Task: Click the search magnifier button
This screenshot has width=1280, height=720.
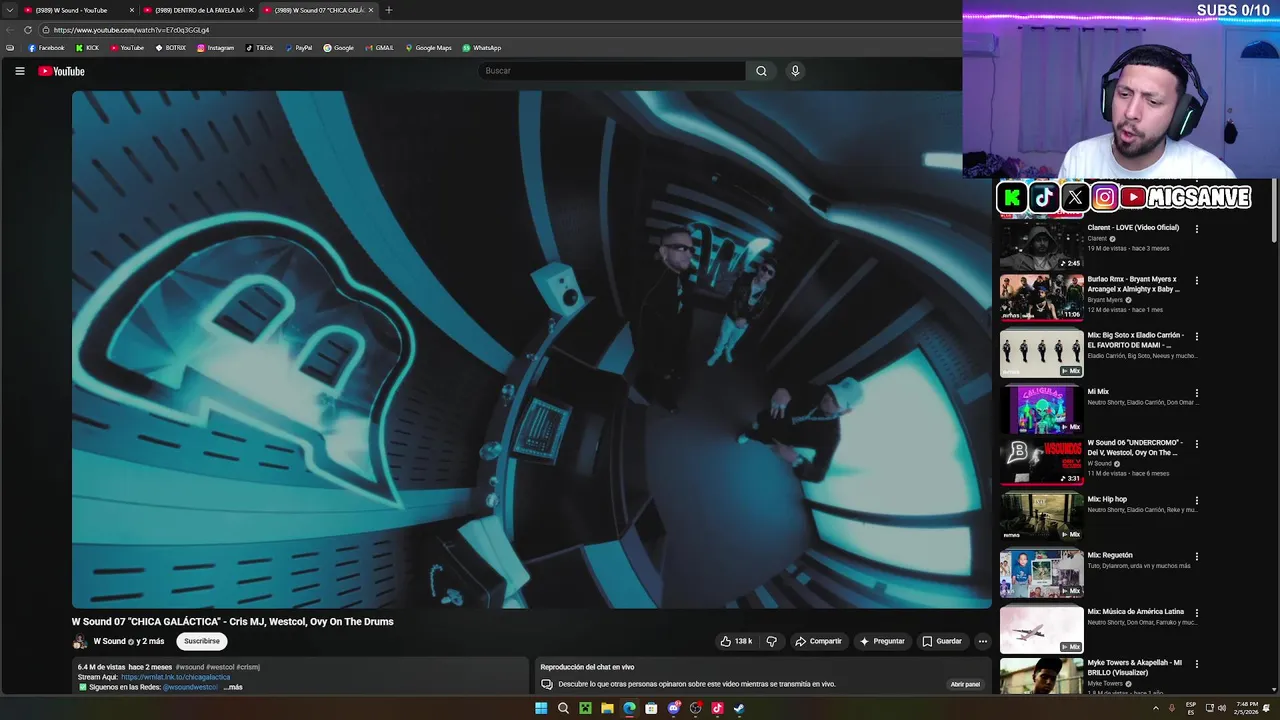Action: click(x=761, y=71)
